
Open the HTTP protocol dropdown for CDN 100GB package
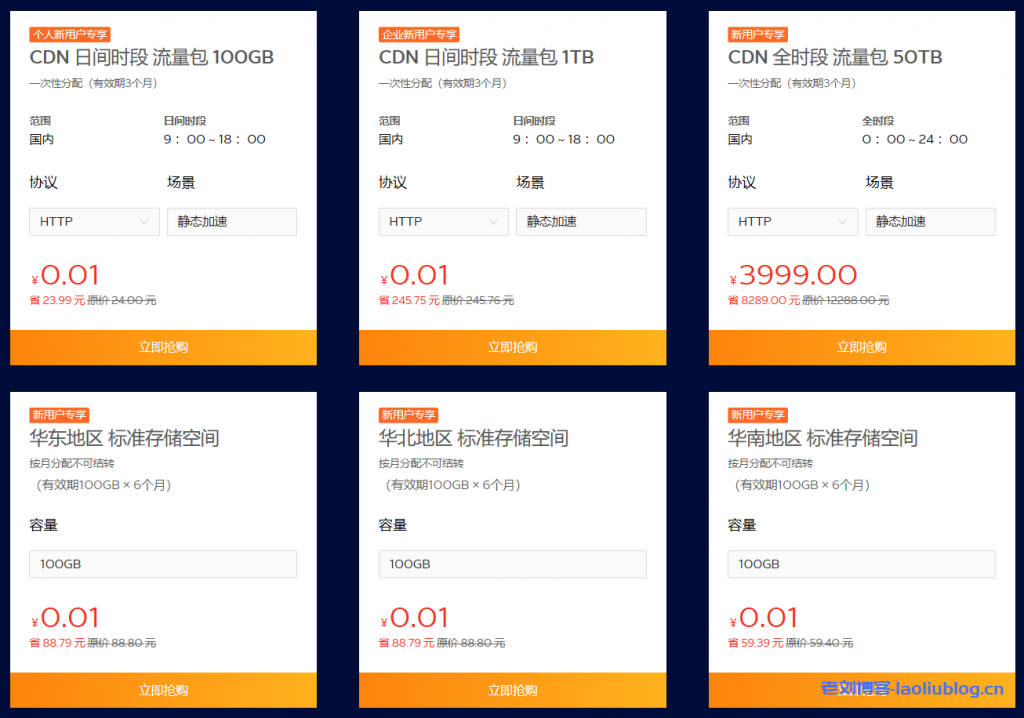click(x=94, y=221)
